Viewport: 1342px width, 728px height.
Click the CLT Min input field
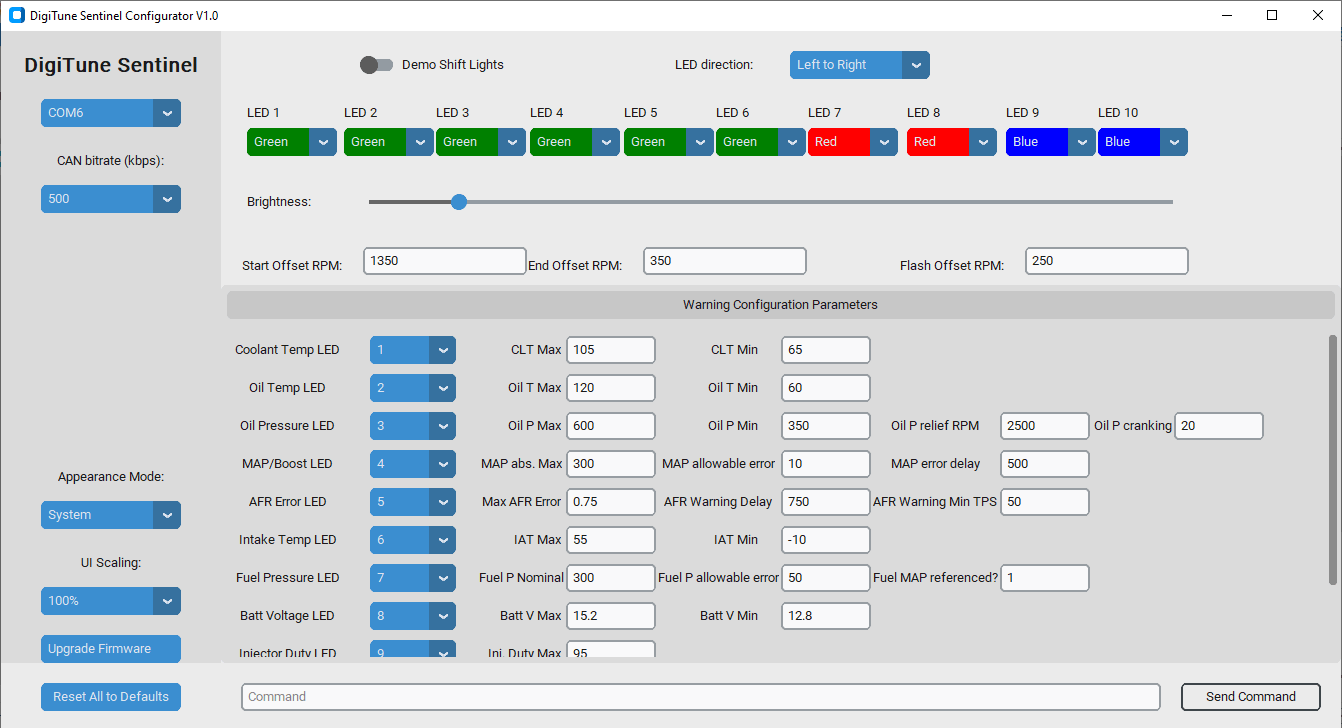(x=826, y=350)
